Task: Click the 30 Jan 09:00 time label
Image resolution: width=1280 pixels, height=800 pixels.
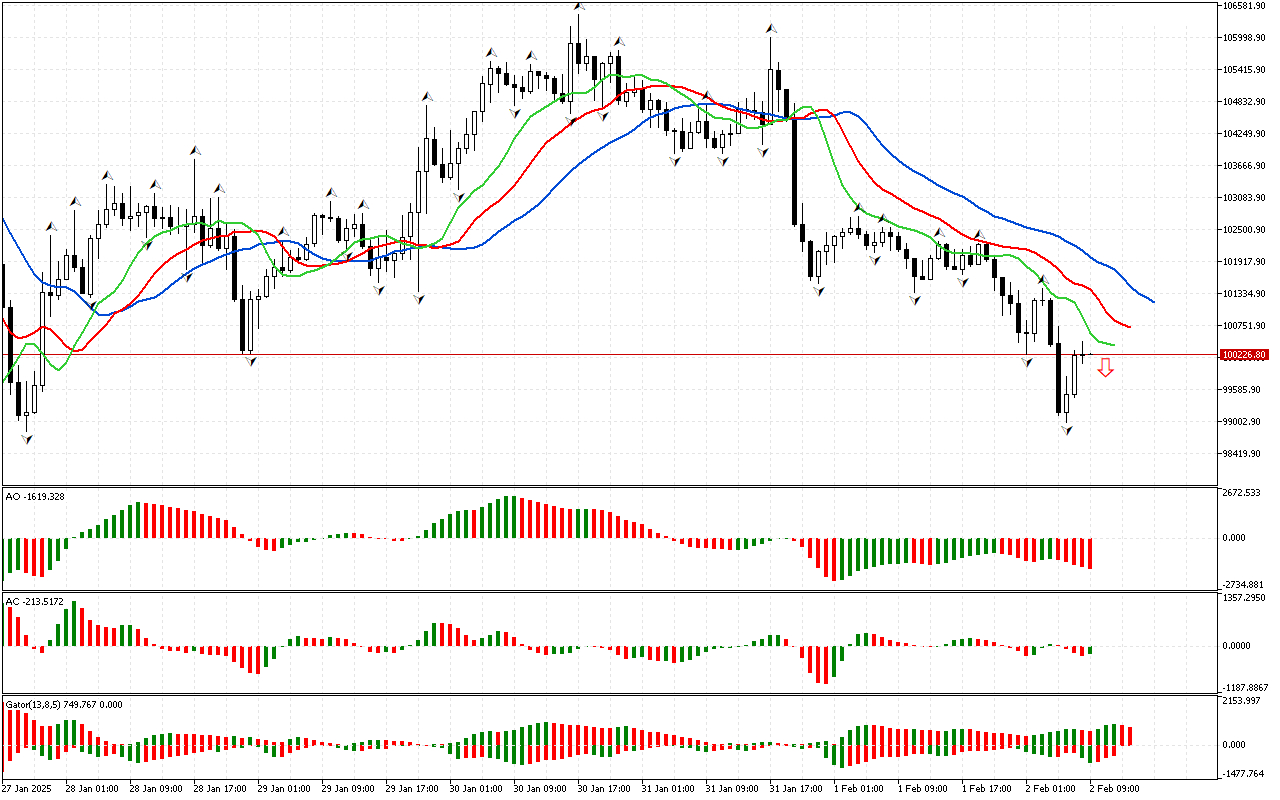Action: point(540,788)
